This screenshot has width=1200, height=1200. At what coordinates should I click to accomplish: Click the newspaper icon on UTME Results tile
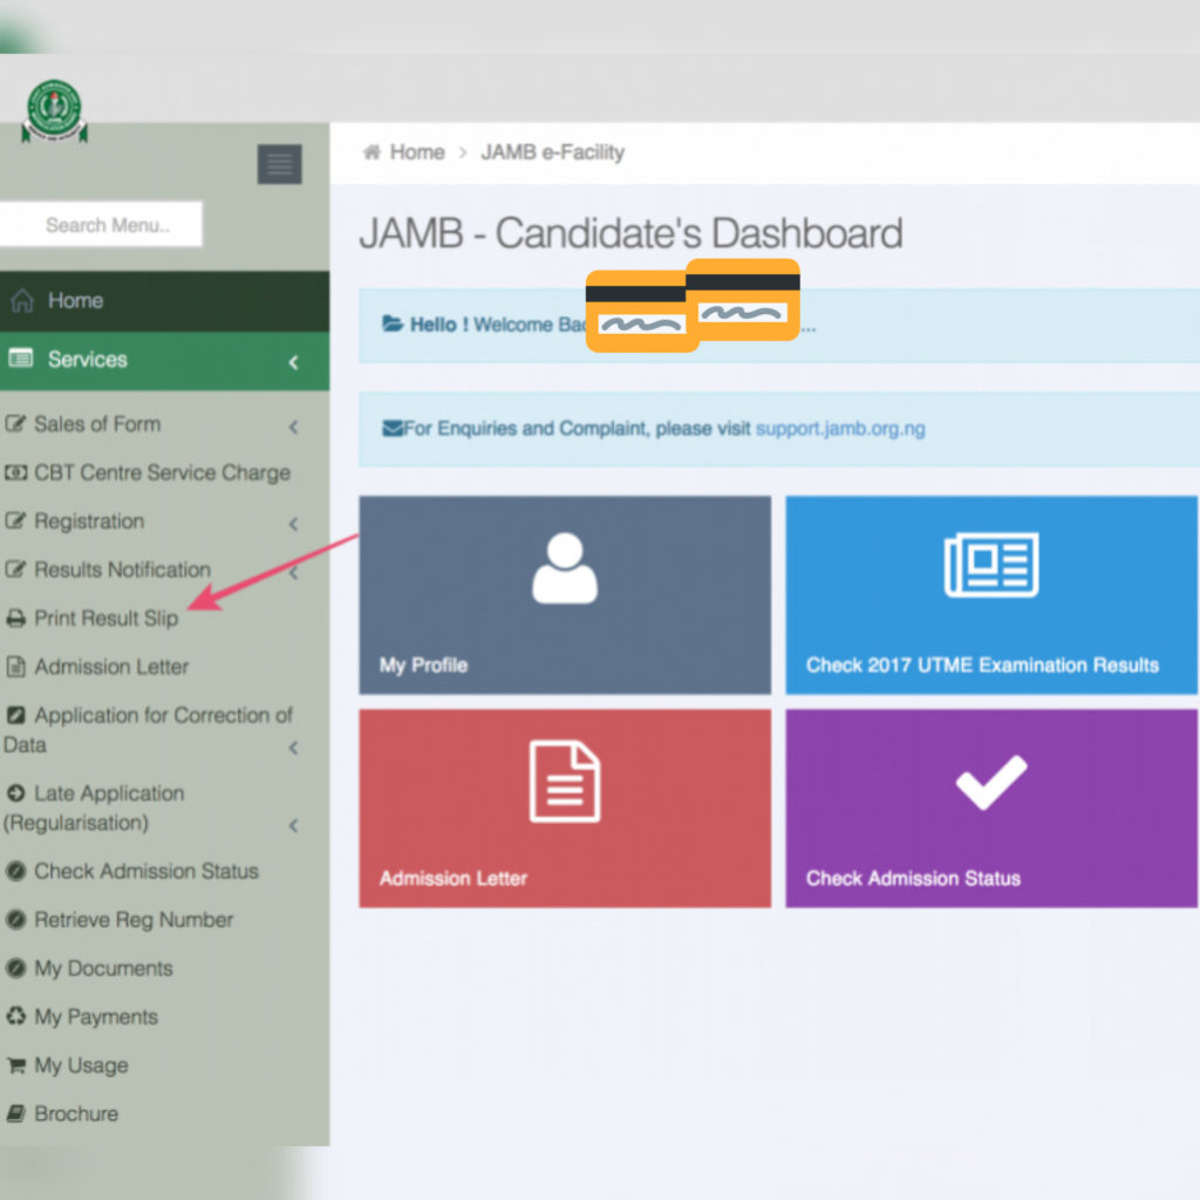click(991, 565)
